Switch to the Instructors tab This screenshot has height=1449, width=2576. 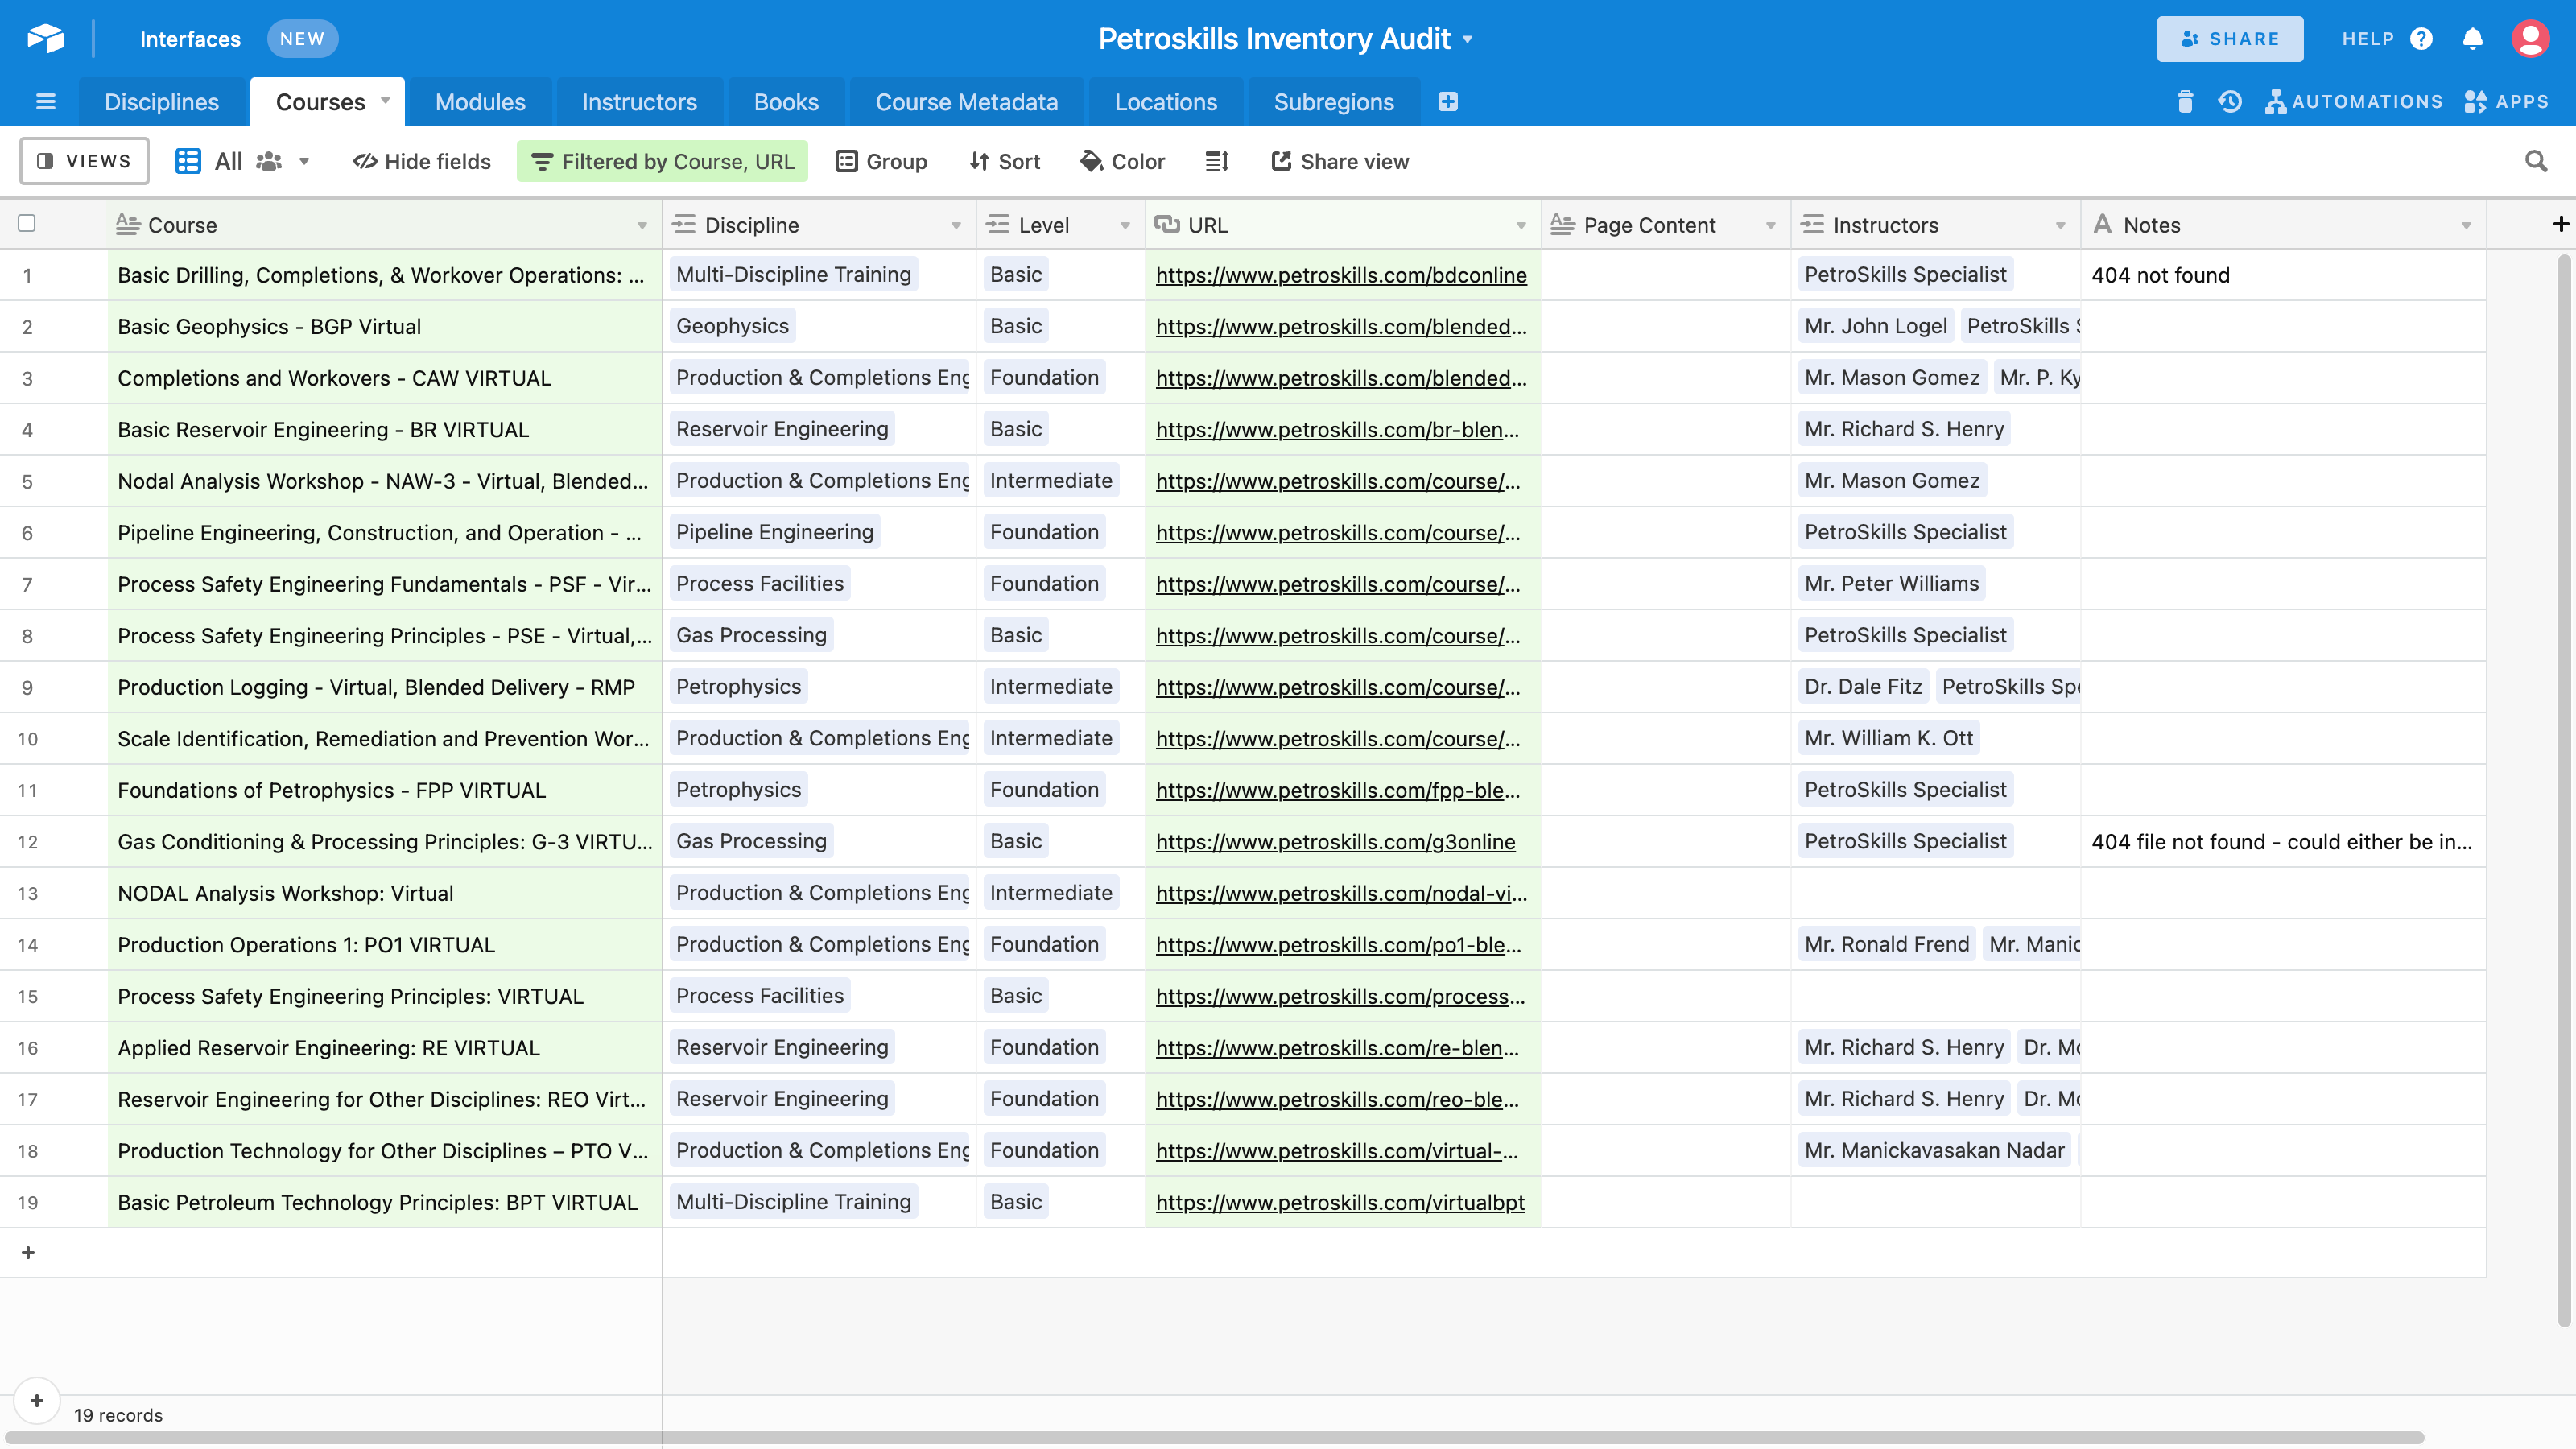(639, 102)
